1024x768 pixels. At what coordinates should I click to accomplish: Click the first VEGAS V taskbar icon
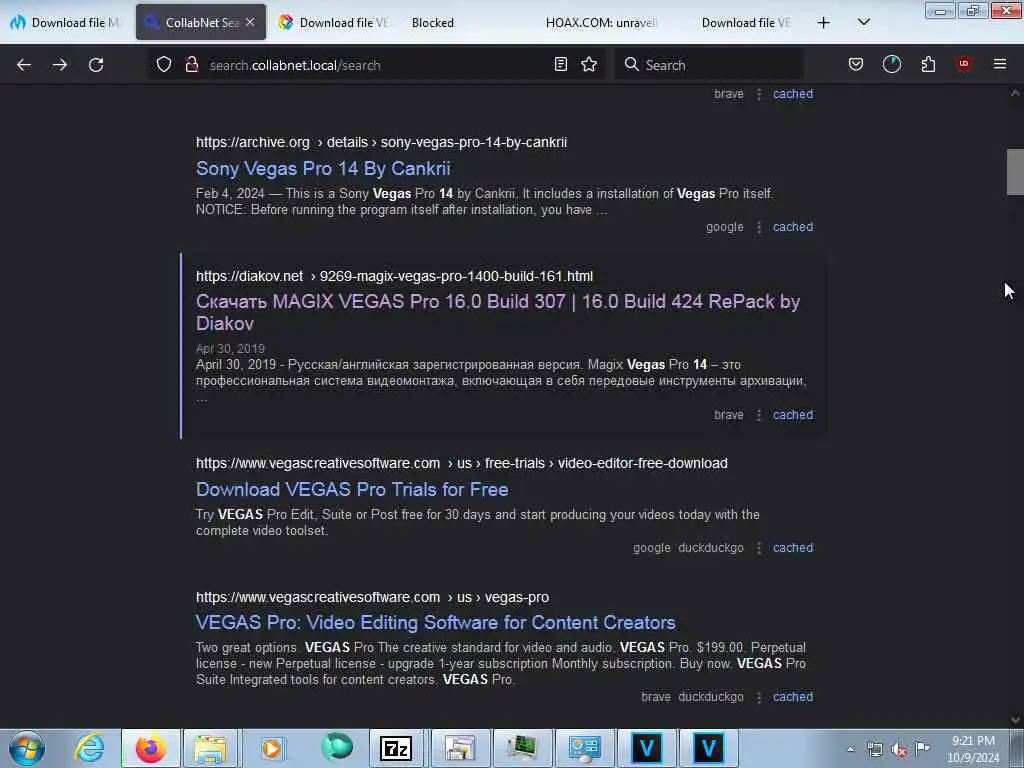pyautogui.click(x=647, y=748)
